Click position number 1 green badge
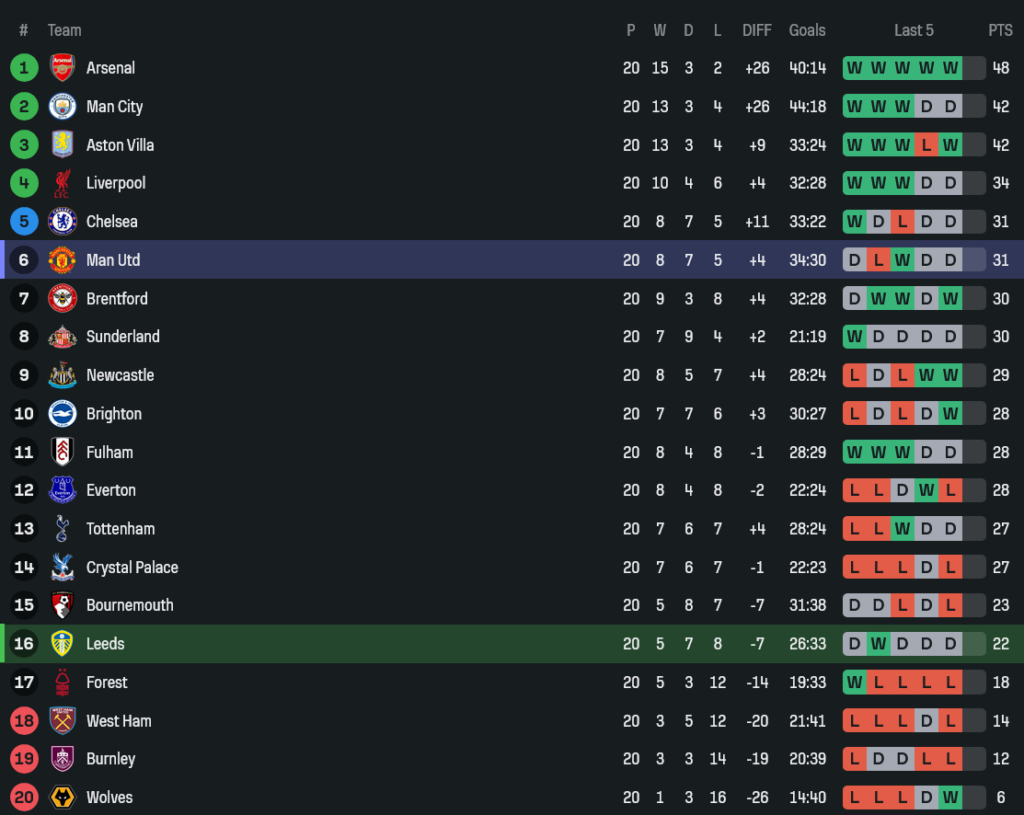 pyautogui.click(x=24, y=68)
